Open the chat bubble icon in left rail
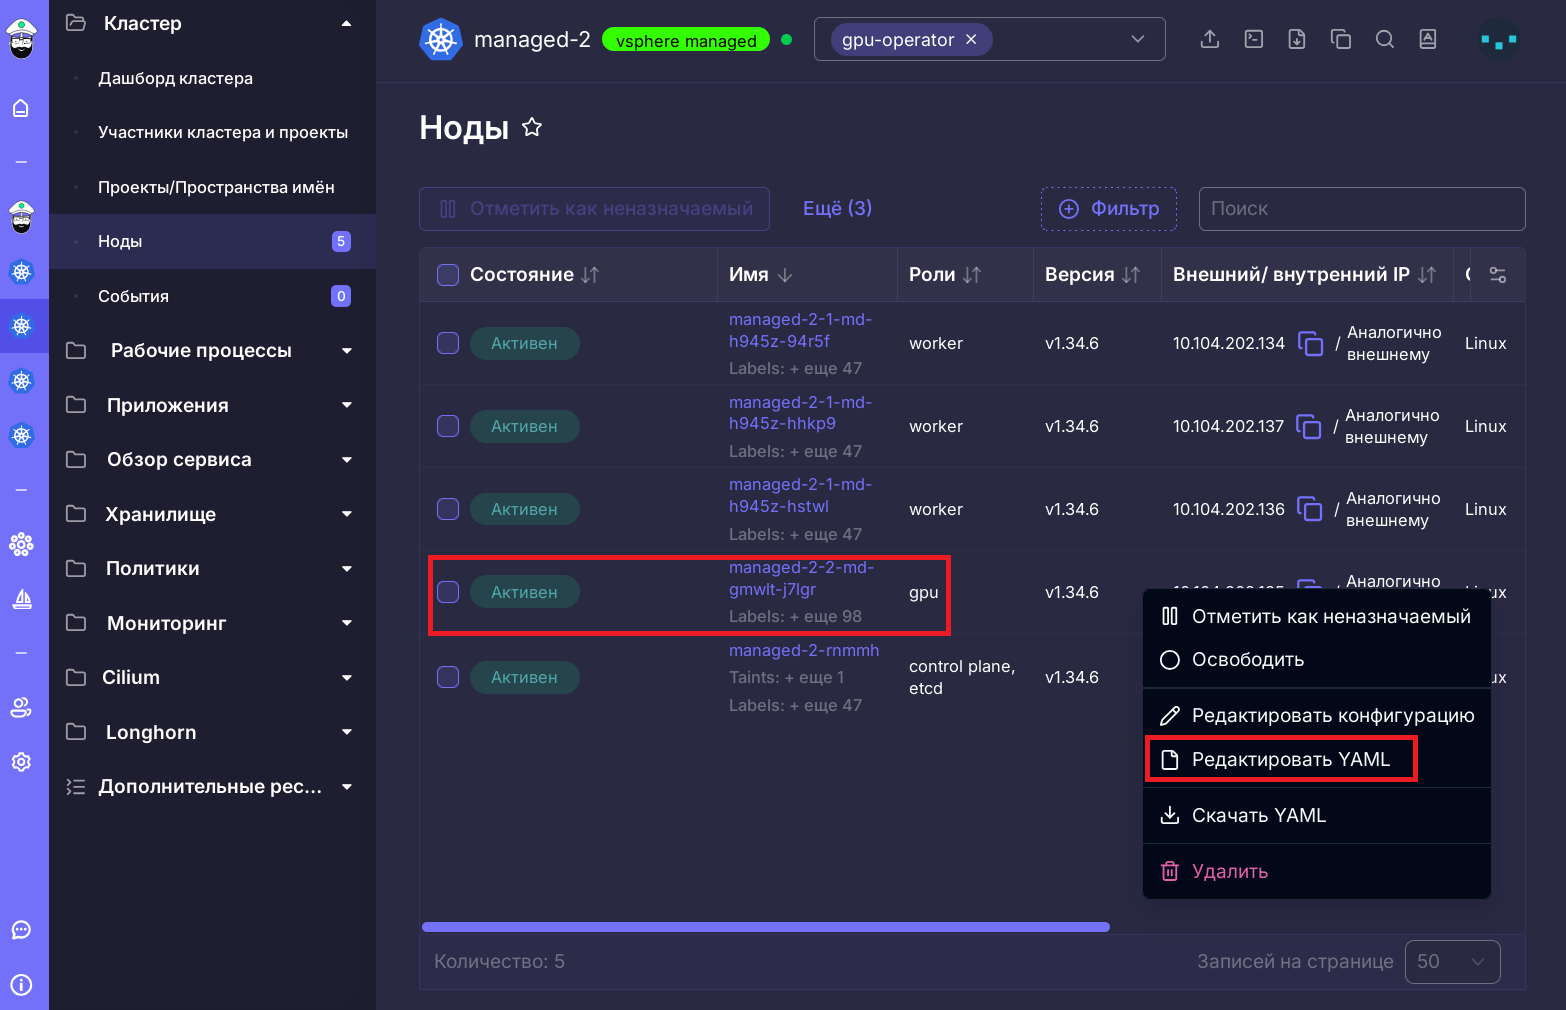This screenshot has height=1010, width=1566. pos(21,930)
